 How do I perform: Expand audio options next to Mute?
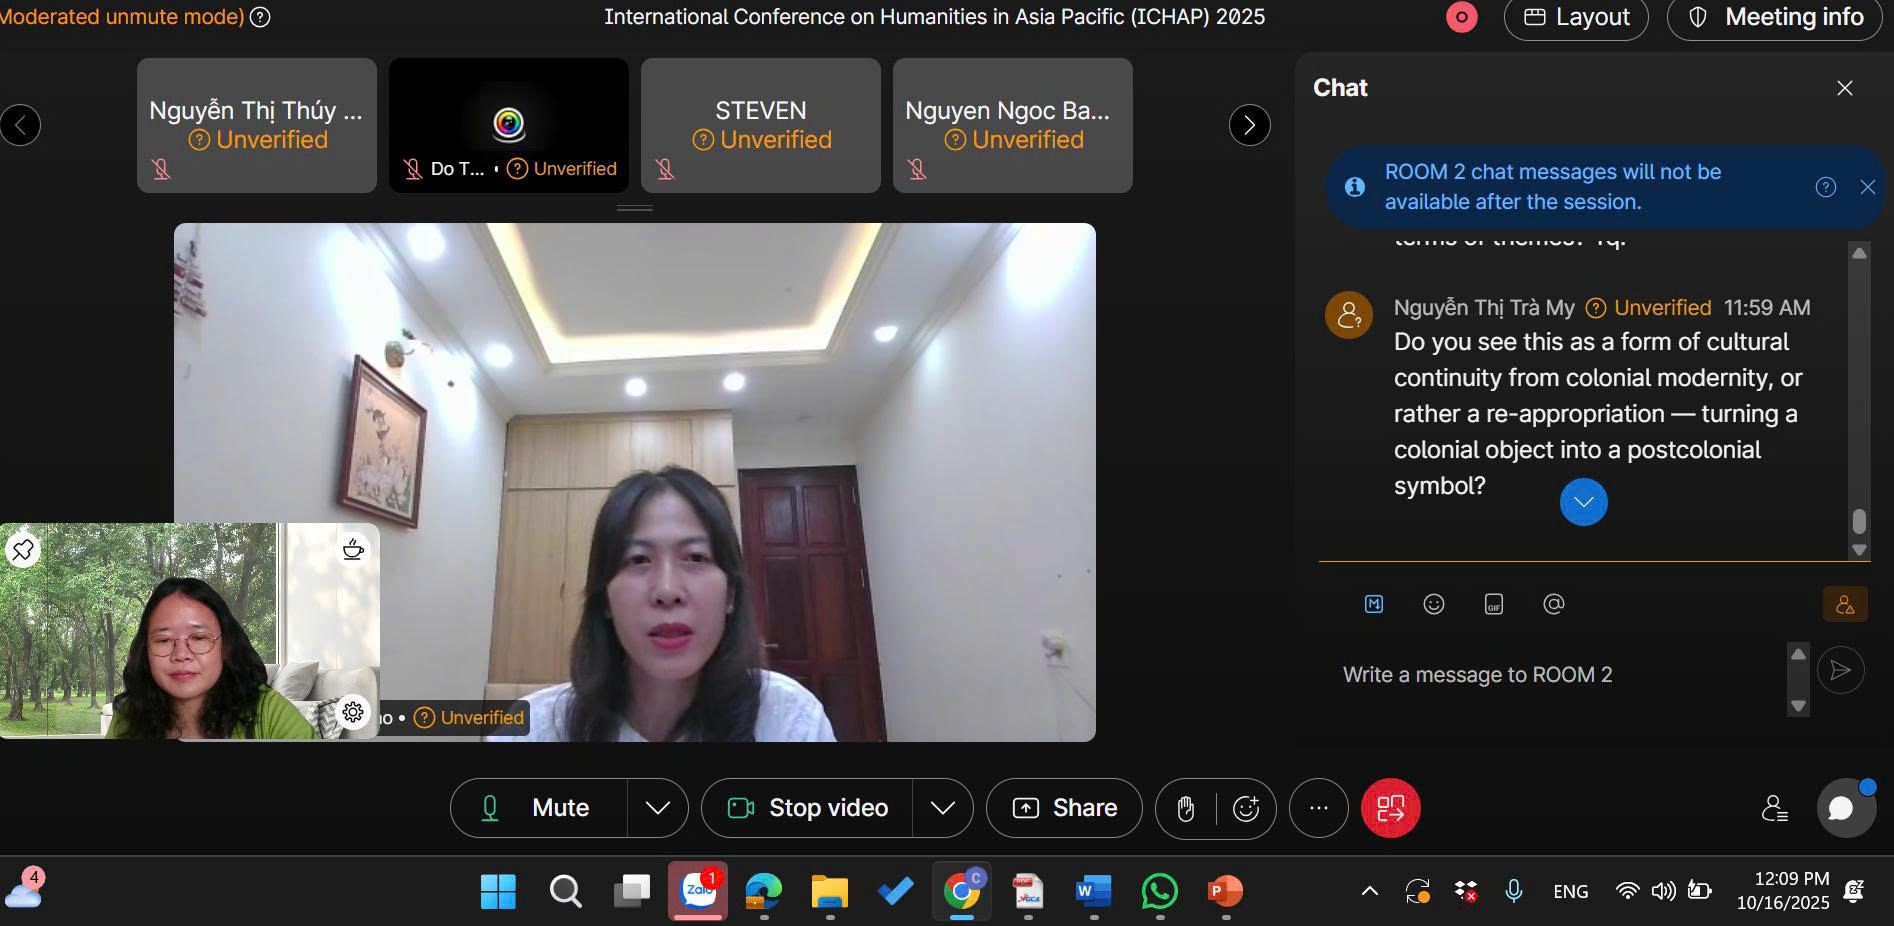pos(657,808)
